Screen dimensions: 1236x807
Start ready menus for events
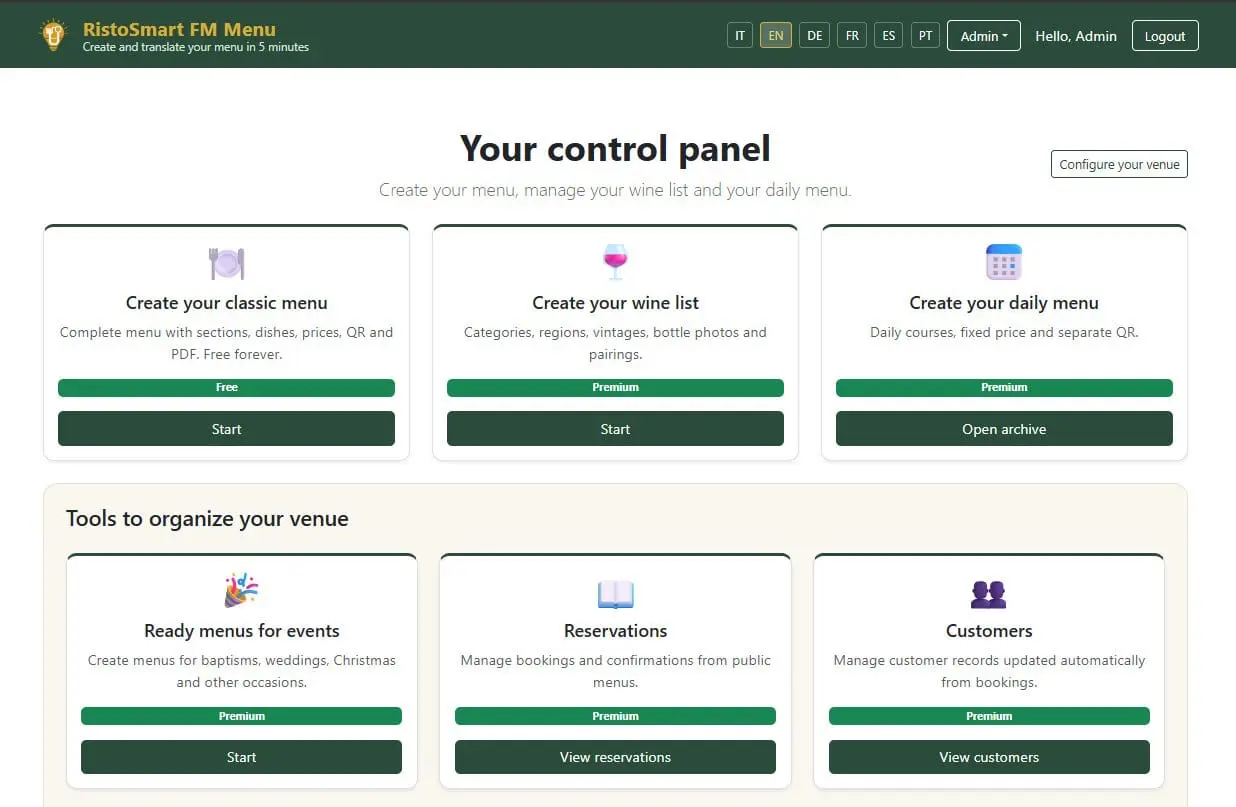coord(241,757)
